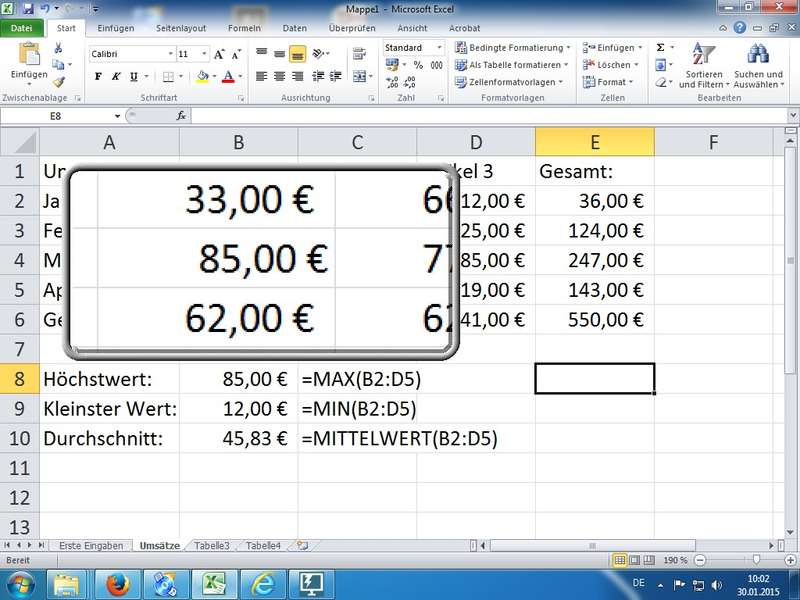Apply yellow fill color bucket
The width and height of the screenshot is (800, 600).
(203, 77)
